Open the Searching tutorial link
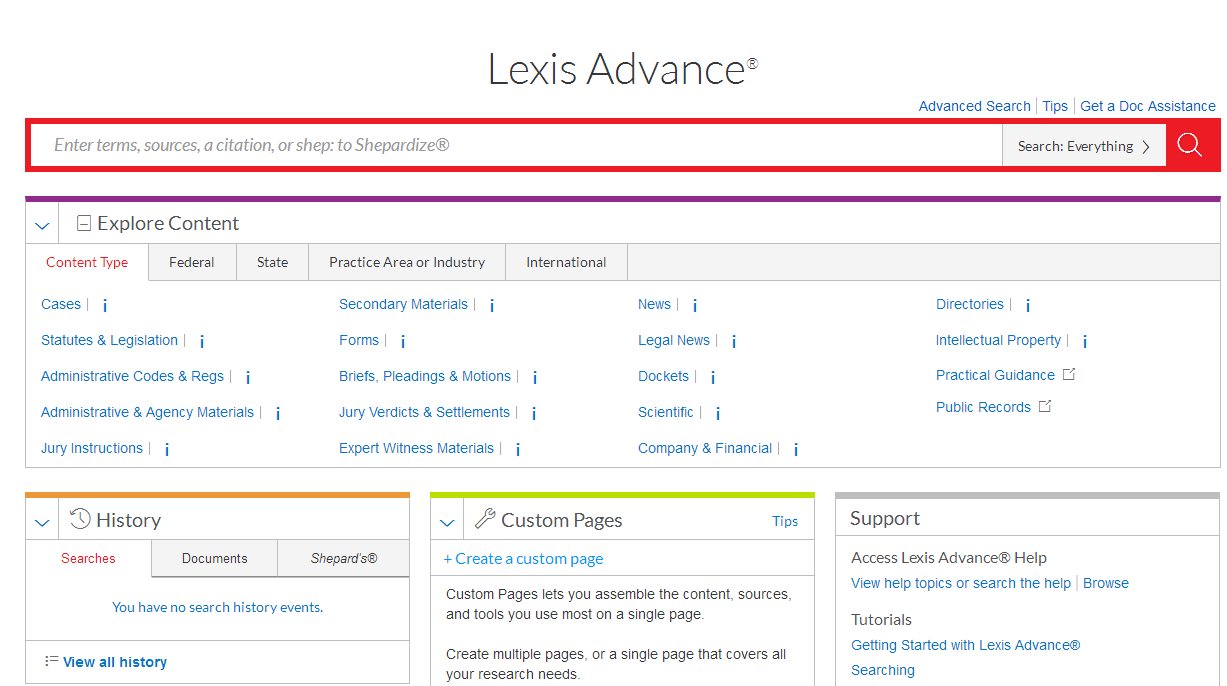This screenshot has width=1227, height=686. [x=883, y=670]
